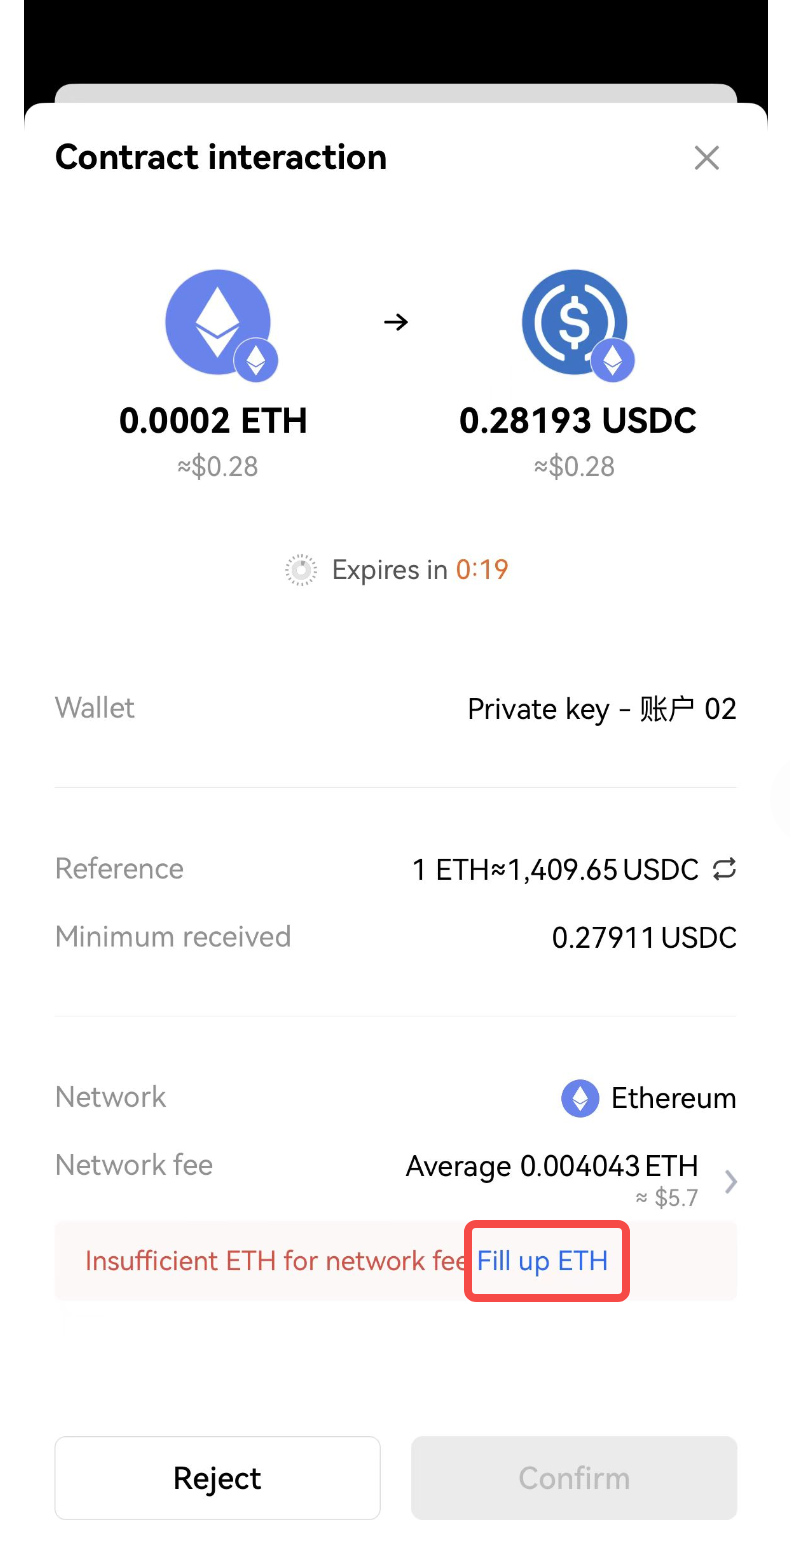Tap the 0.0002 ETH amount
The image size is (790, 1564).
pos(213,421)
